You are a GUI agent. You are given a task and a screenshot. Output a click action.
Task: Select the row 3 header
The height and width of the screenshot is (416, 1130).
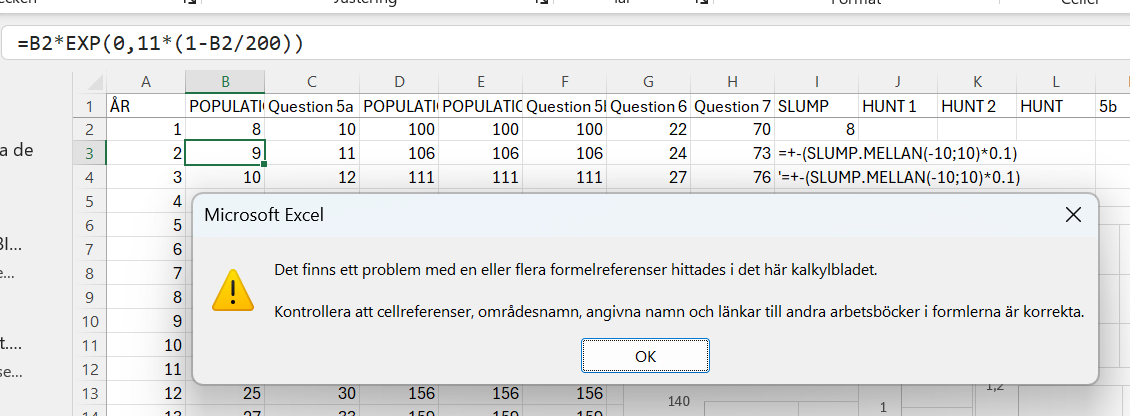tap(88, 154)
